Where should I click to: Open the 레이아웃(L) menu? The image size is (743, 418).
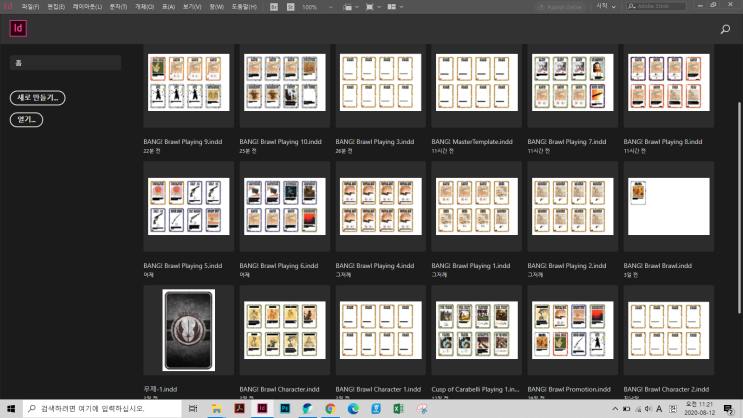tap(87, 7)
